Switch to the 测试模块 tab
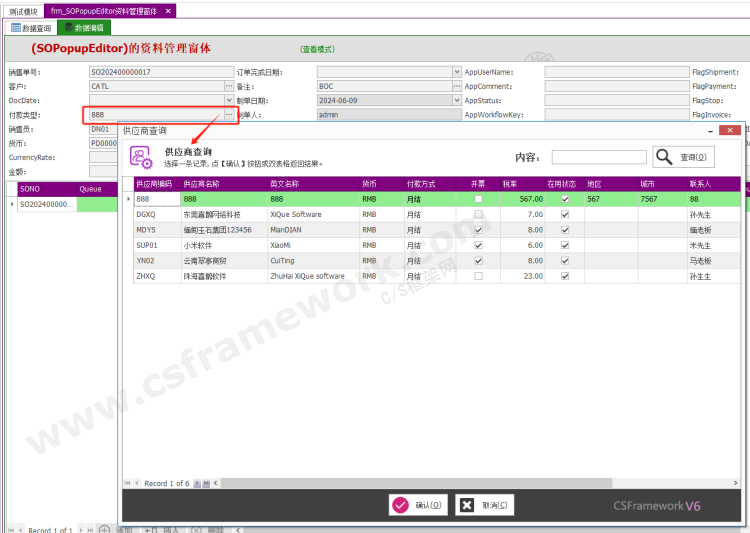750x533 pixels. (23, 10)
